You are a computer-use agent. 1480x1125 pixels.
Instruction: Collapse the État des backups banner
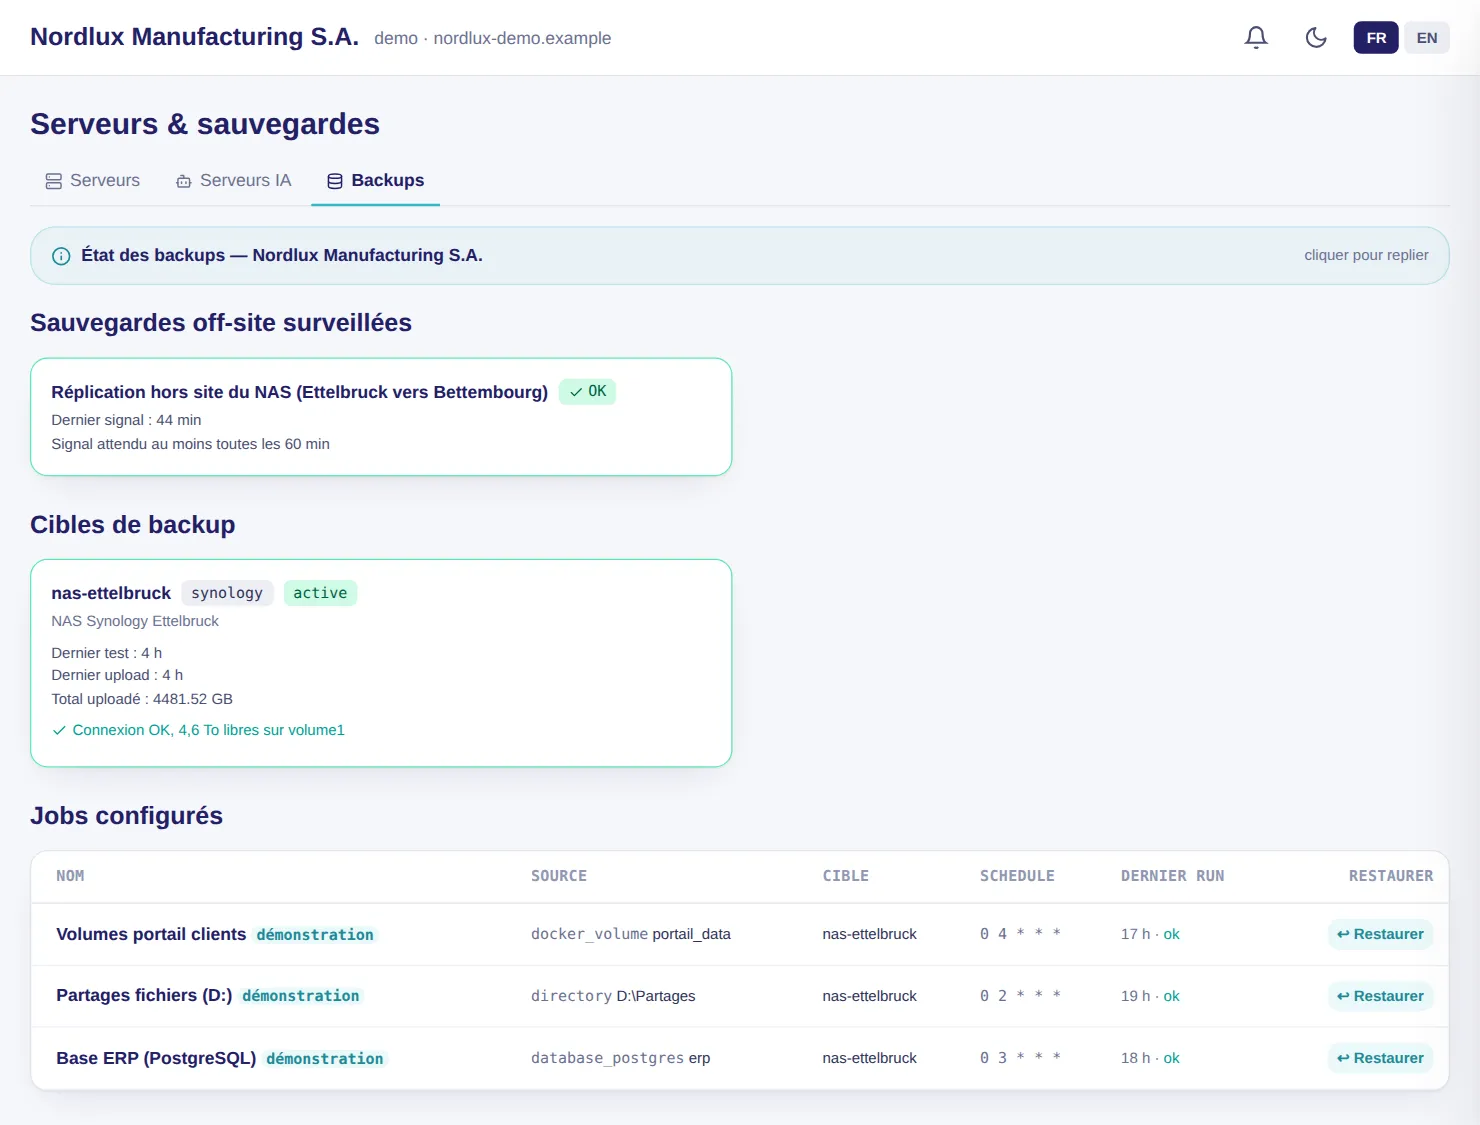point(740,256)
